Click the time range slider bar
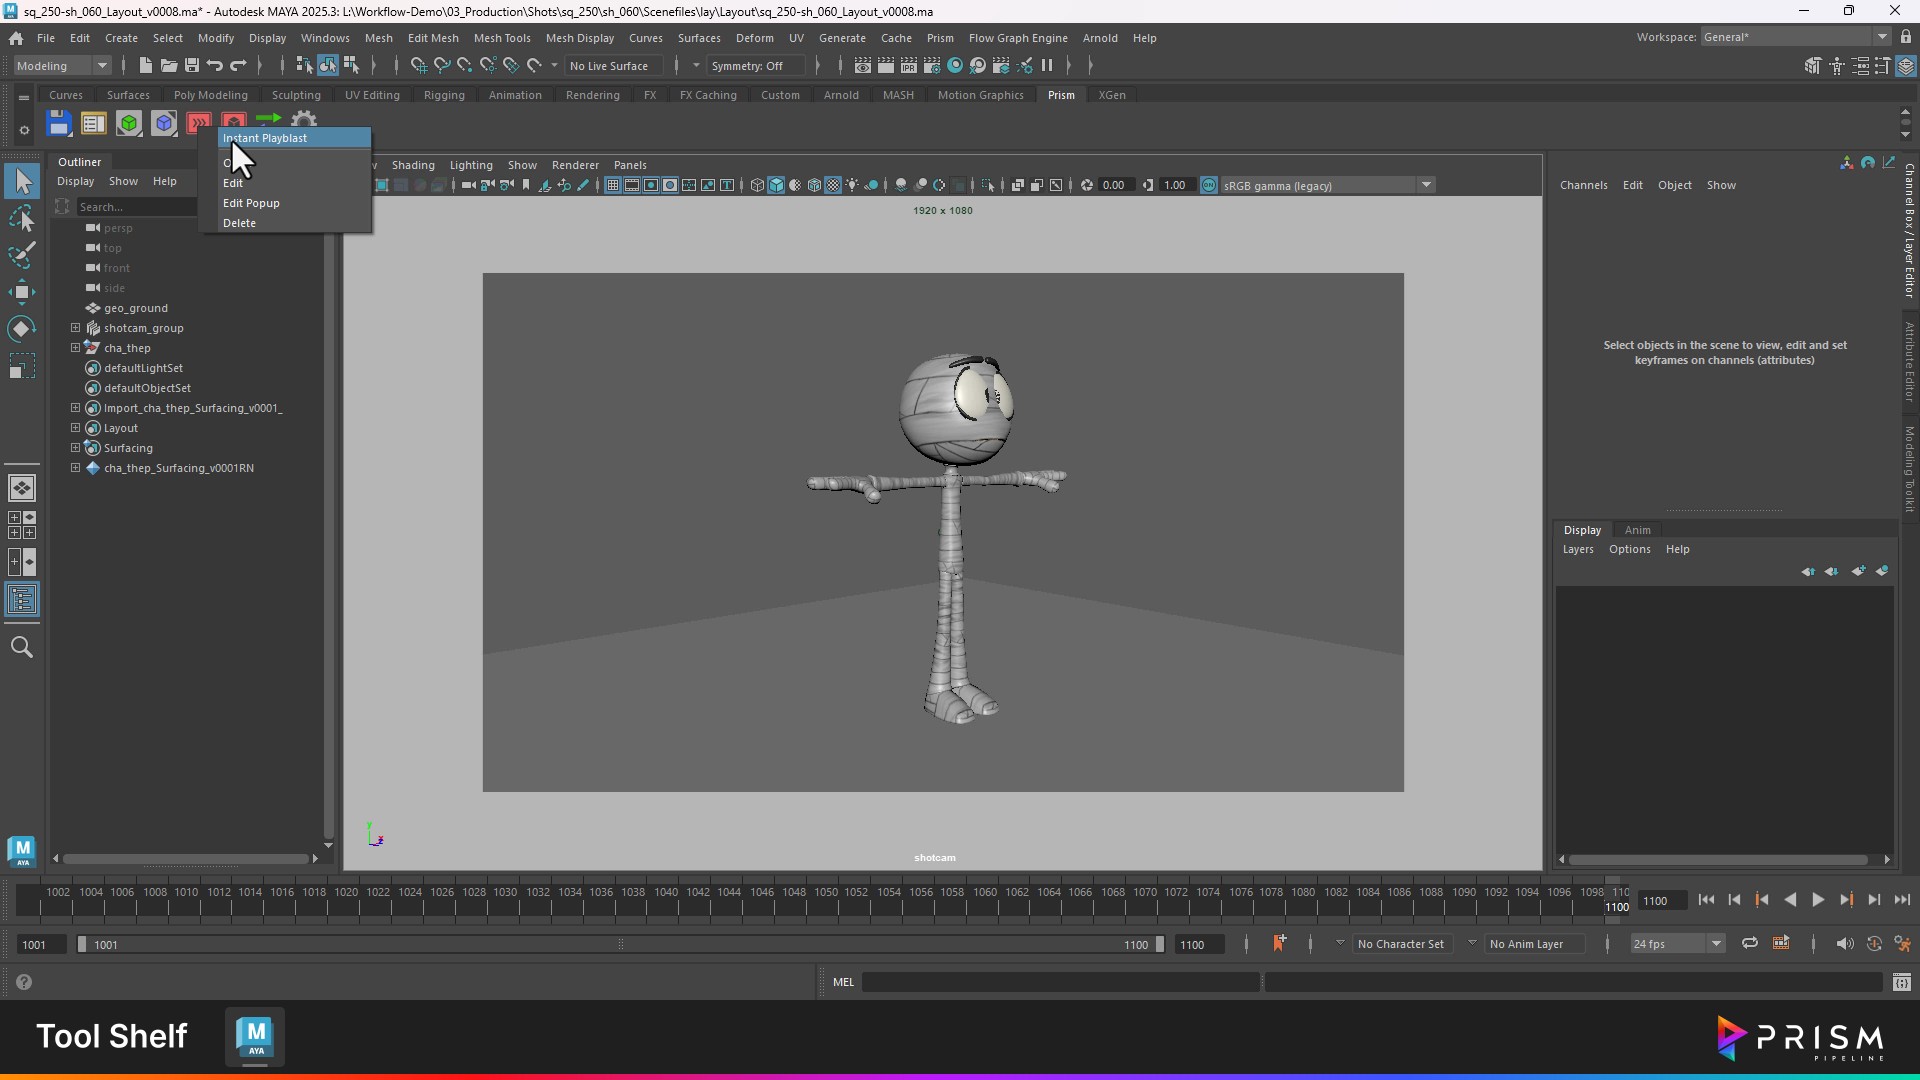The height and width of the screenshot is (1080, 1920). tap(620, 945)
